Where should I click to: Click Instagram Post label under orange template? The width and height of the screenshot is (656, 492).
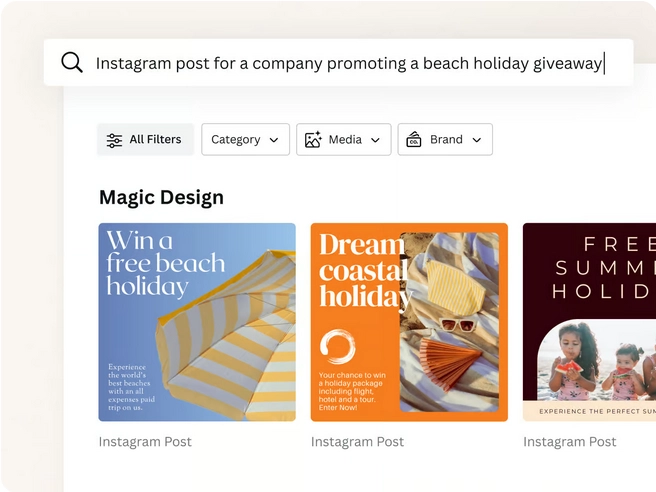357,441
